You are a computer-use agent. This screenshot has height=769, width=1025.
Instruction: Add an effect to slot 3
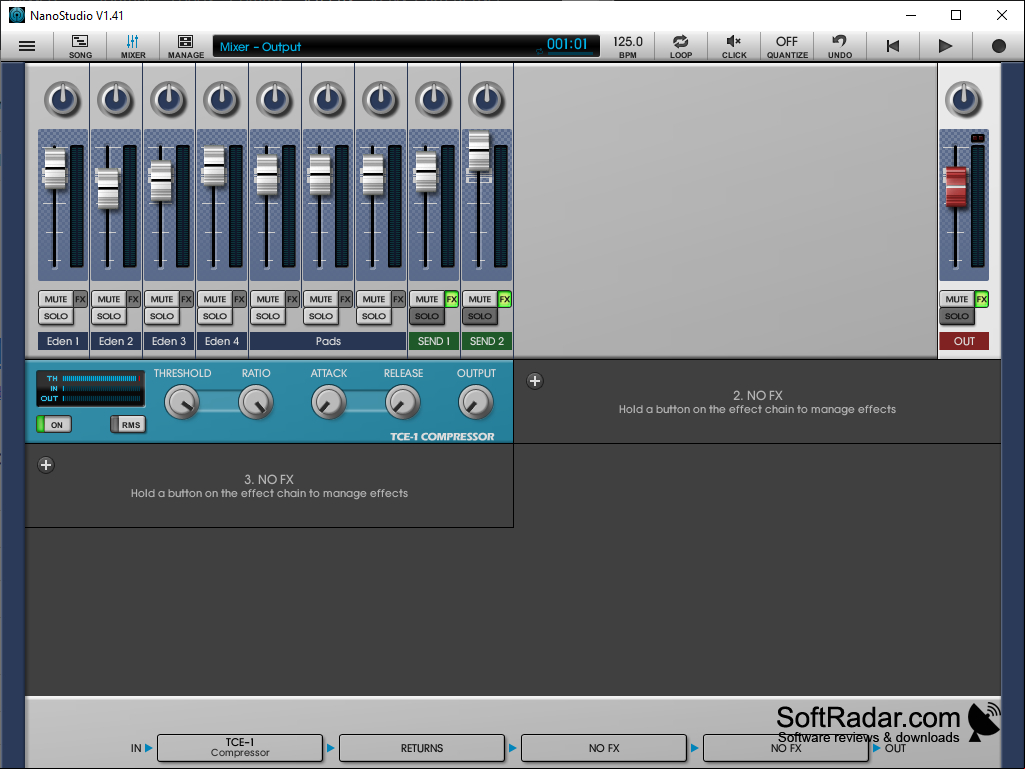pos(46,465)
